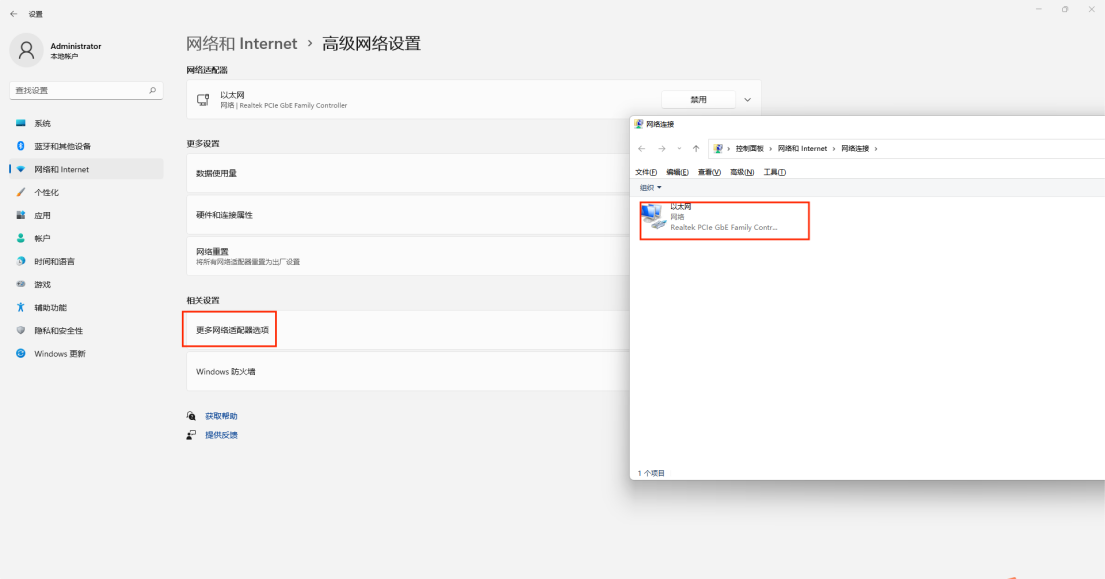
Task: Click the Settings back arrow
Action: [x=13, y=14]
